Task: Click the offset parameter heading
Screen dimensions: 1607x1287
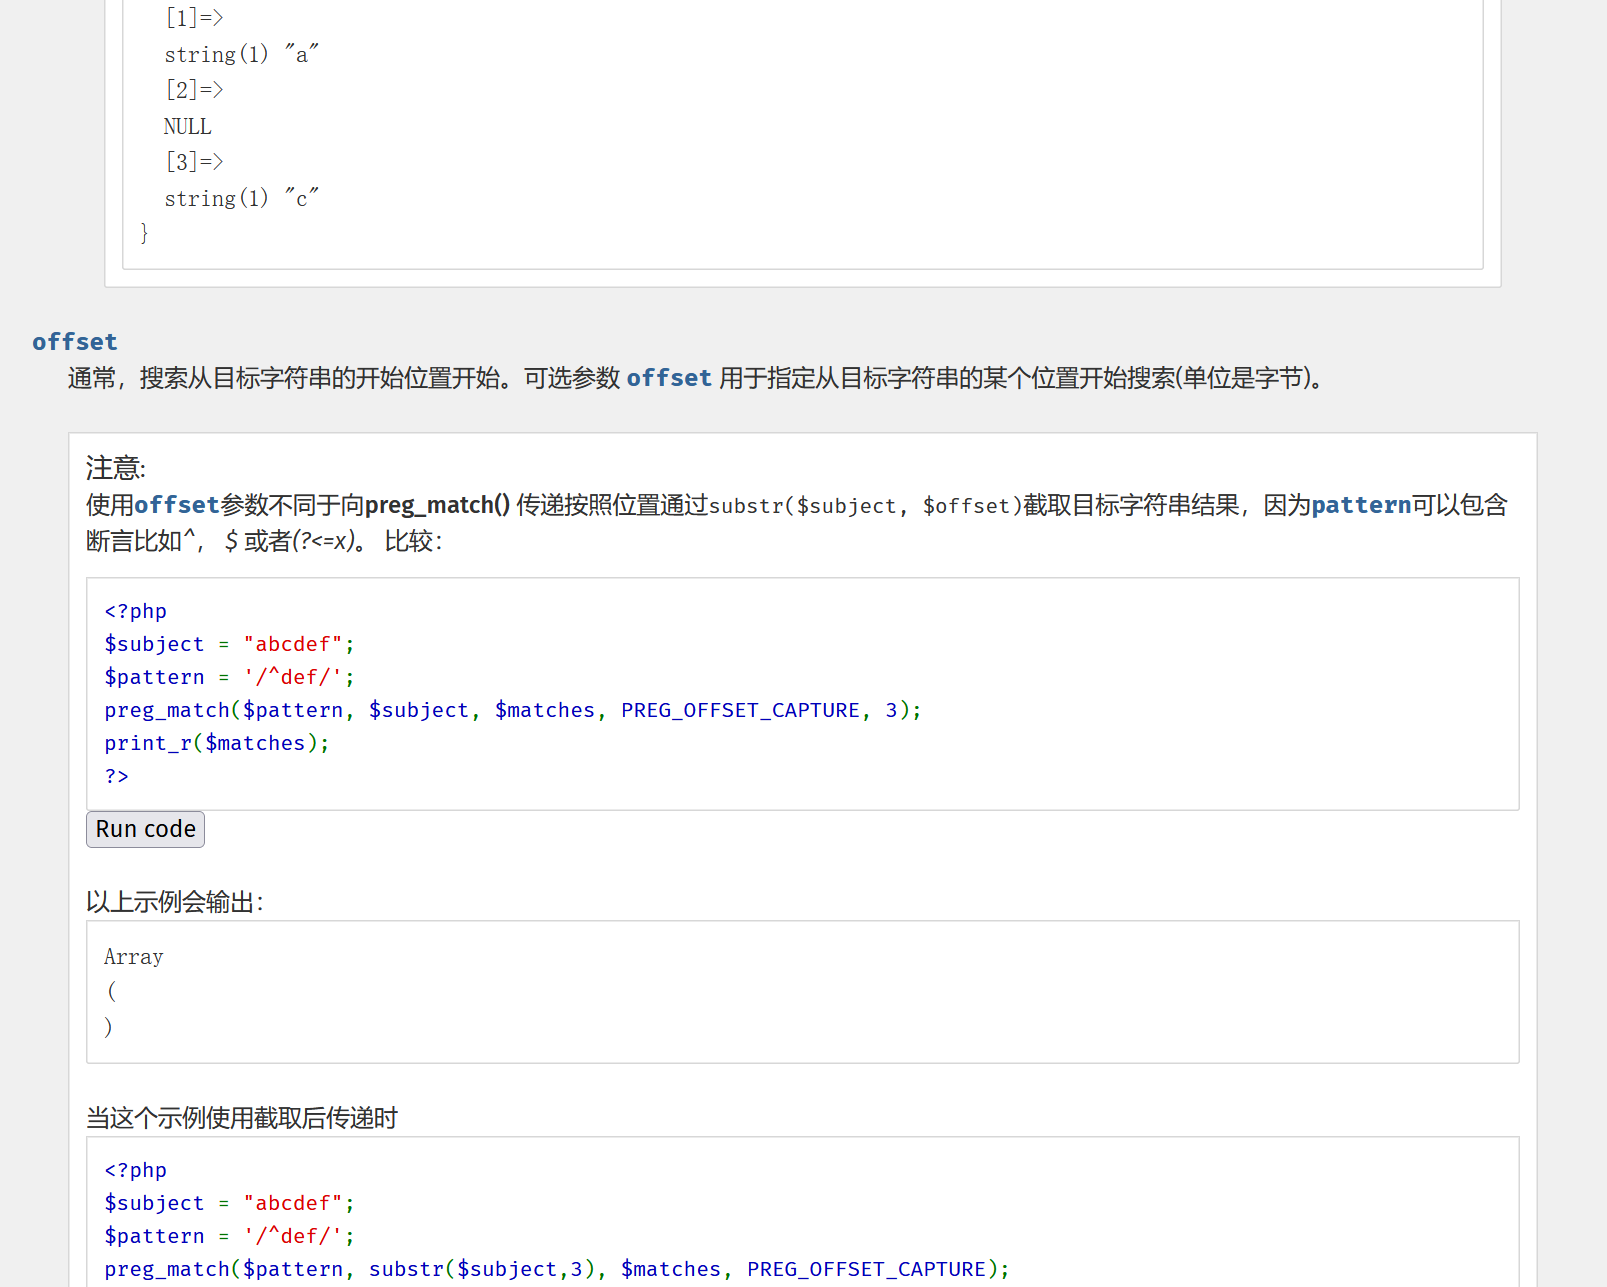Action: pos(75,342)
